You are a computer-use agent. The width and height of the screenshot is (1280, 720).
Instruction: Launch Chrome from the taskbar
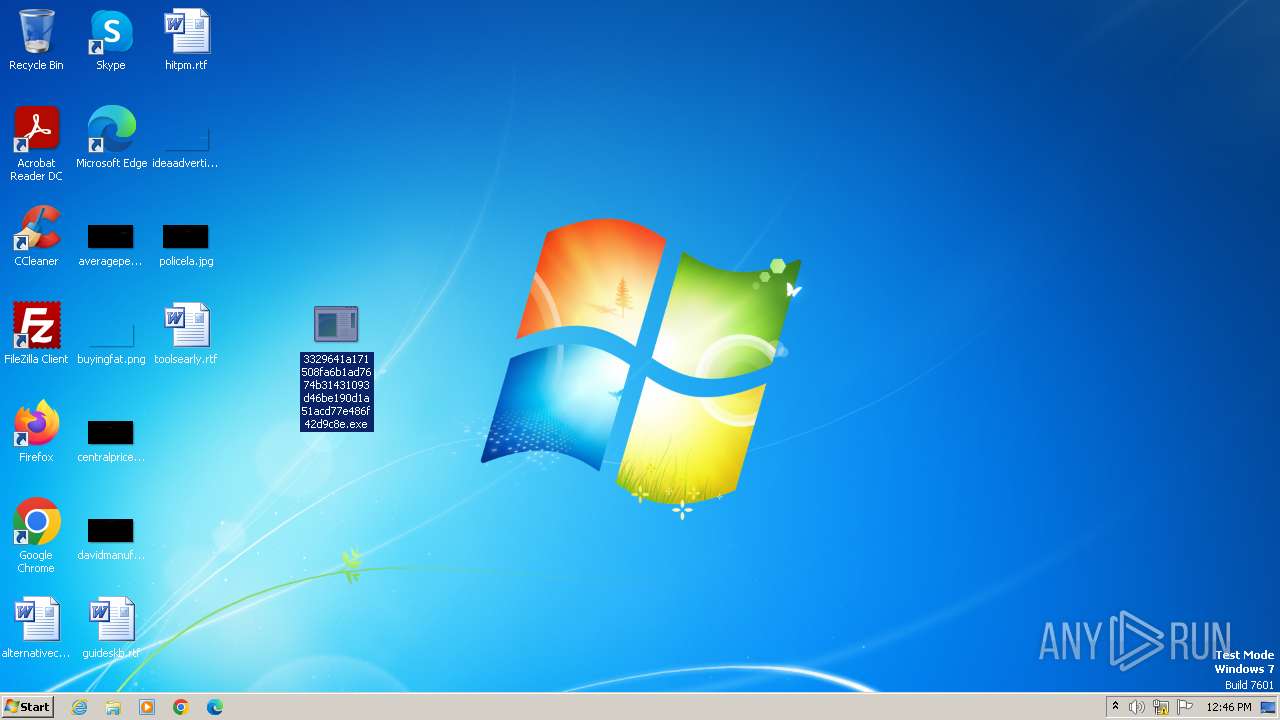(181, 707)
